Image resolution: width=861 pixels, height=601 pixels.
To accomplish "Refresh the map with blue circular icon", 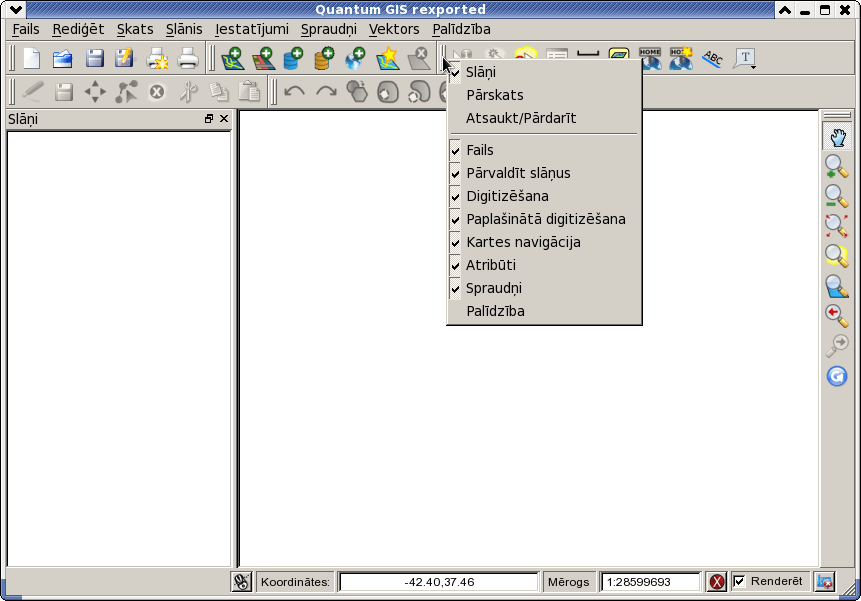I will pos(837,376).
